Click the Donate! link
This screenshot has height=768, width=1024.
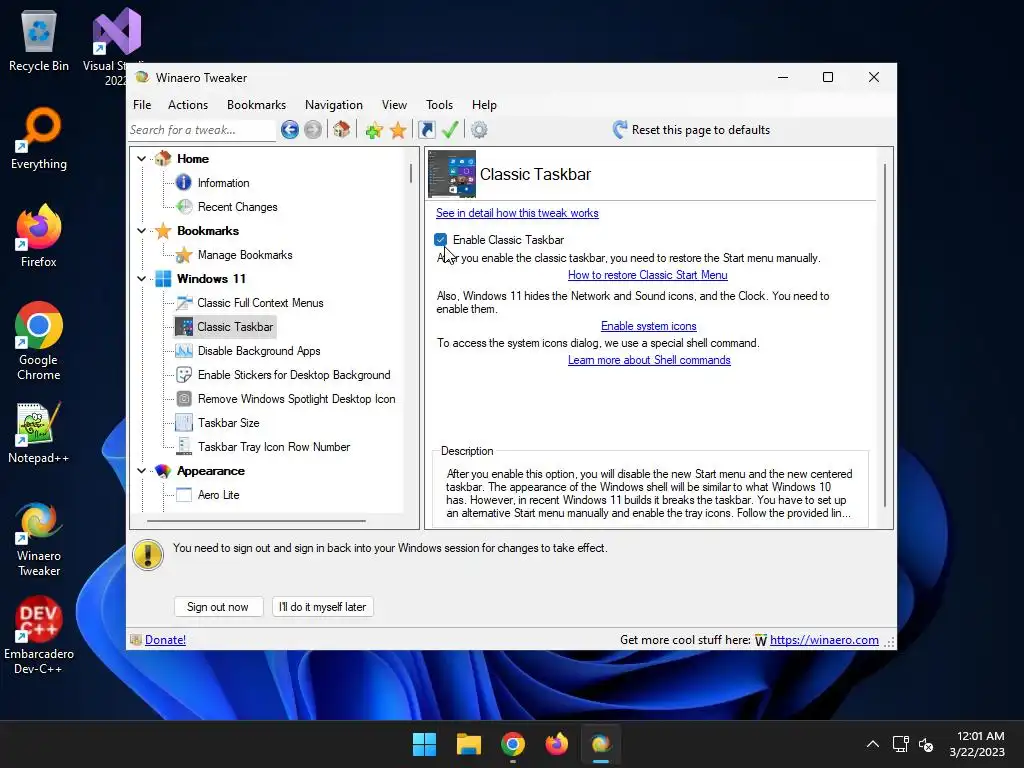click(x=165, y=640)
